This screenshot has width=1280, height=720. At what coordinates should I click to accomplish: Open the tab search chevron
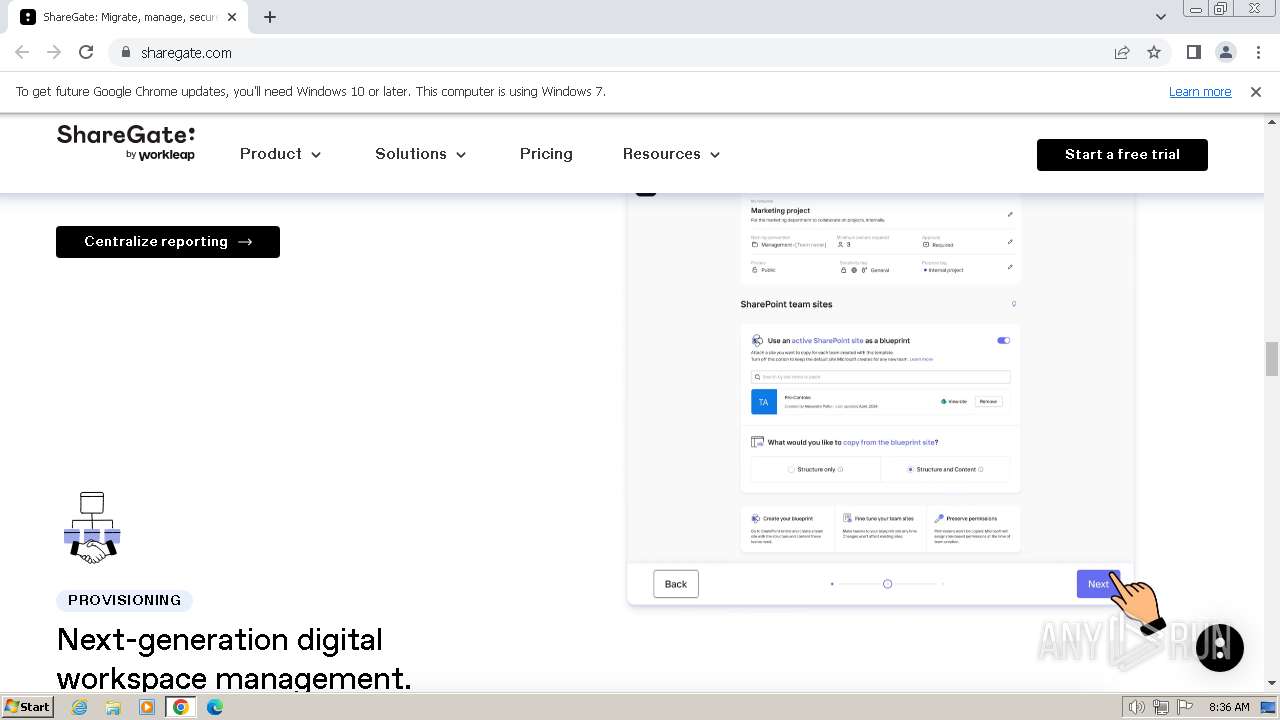[1160, 17]
